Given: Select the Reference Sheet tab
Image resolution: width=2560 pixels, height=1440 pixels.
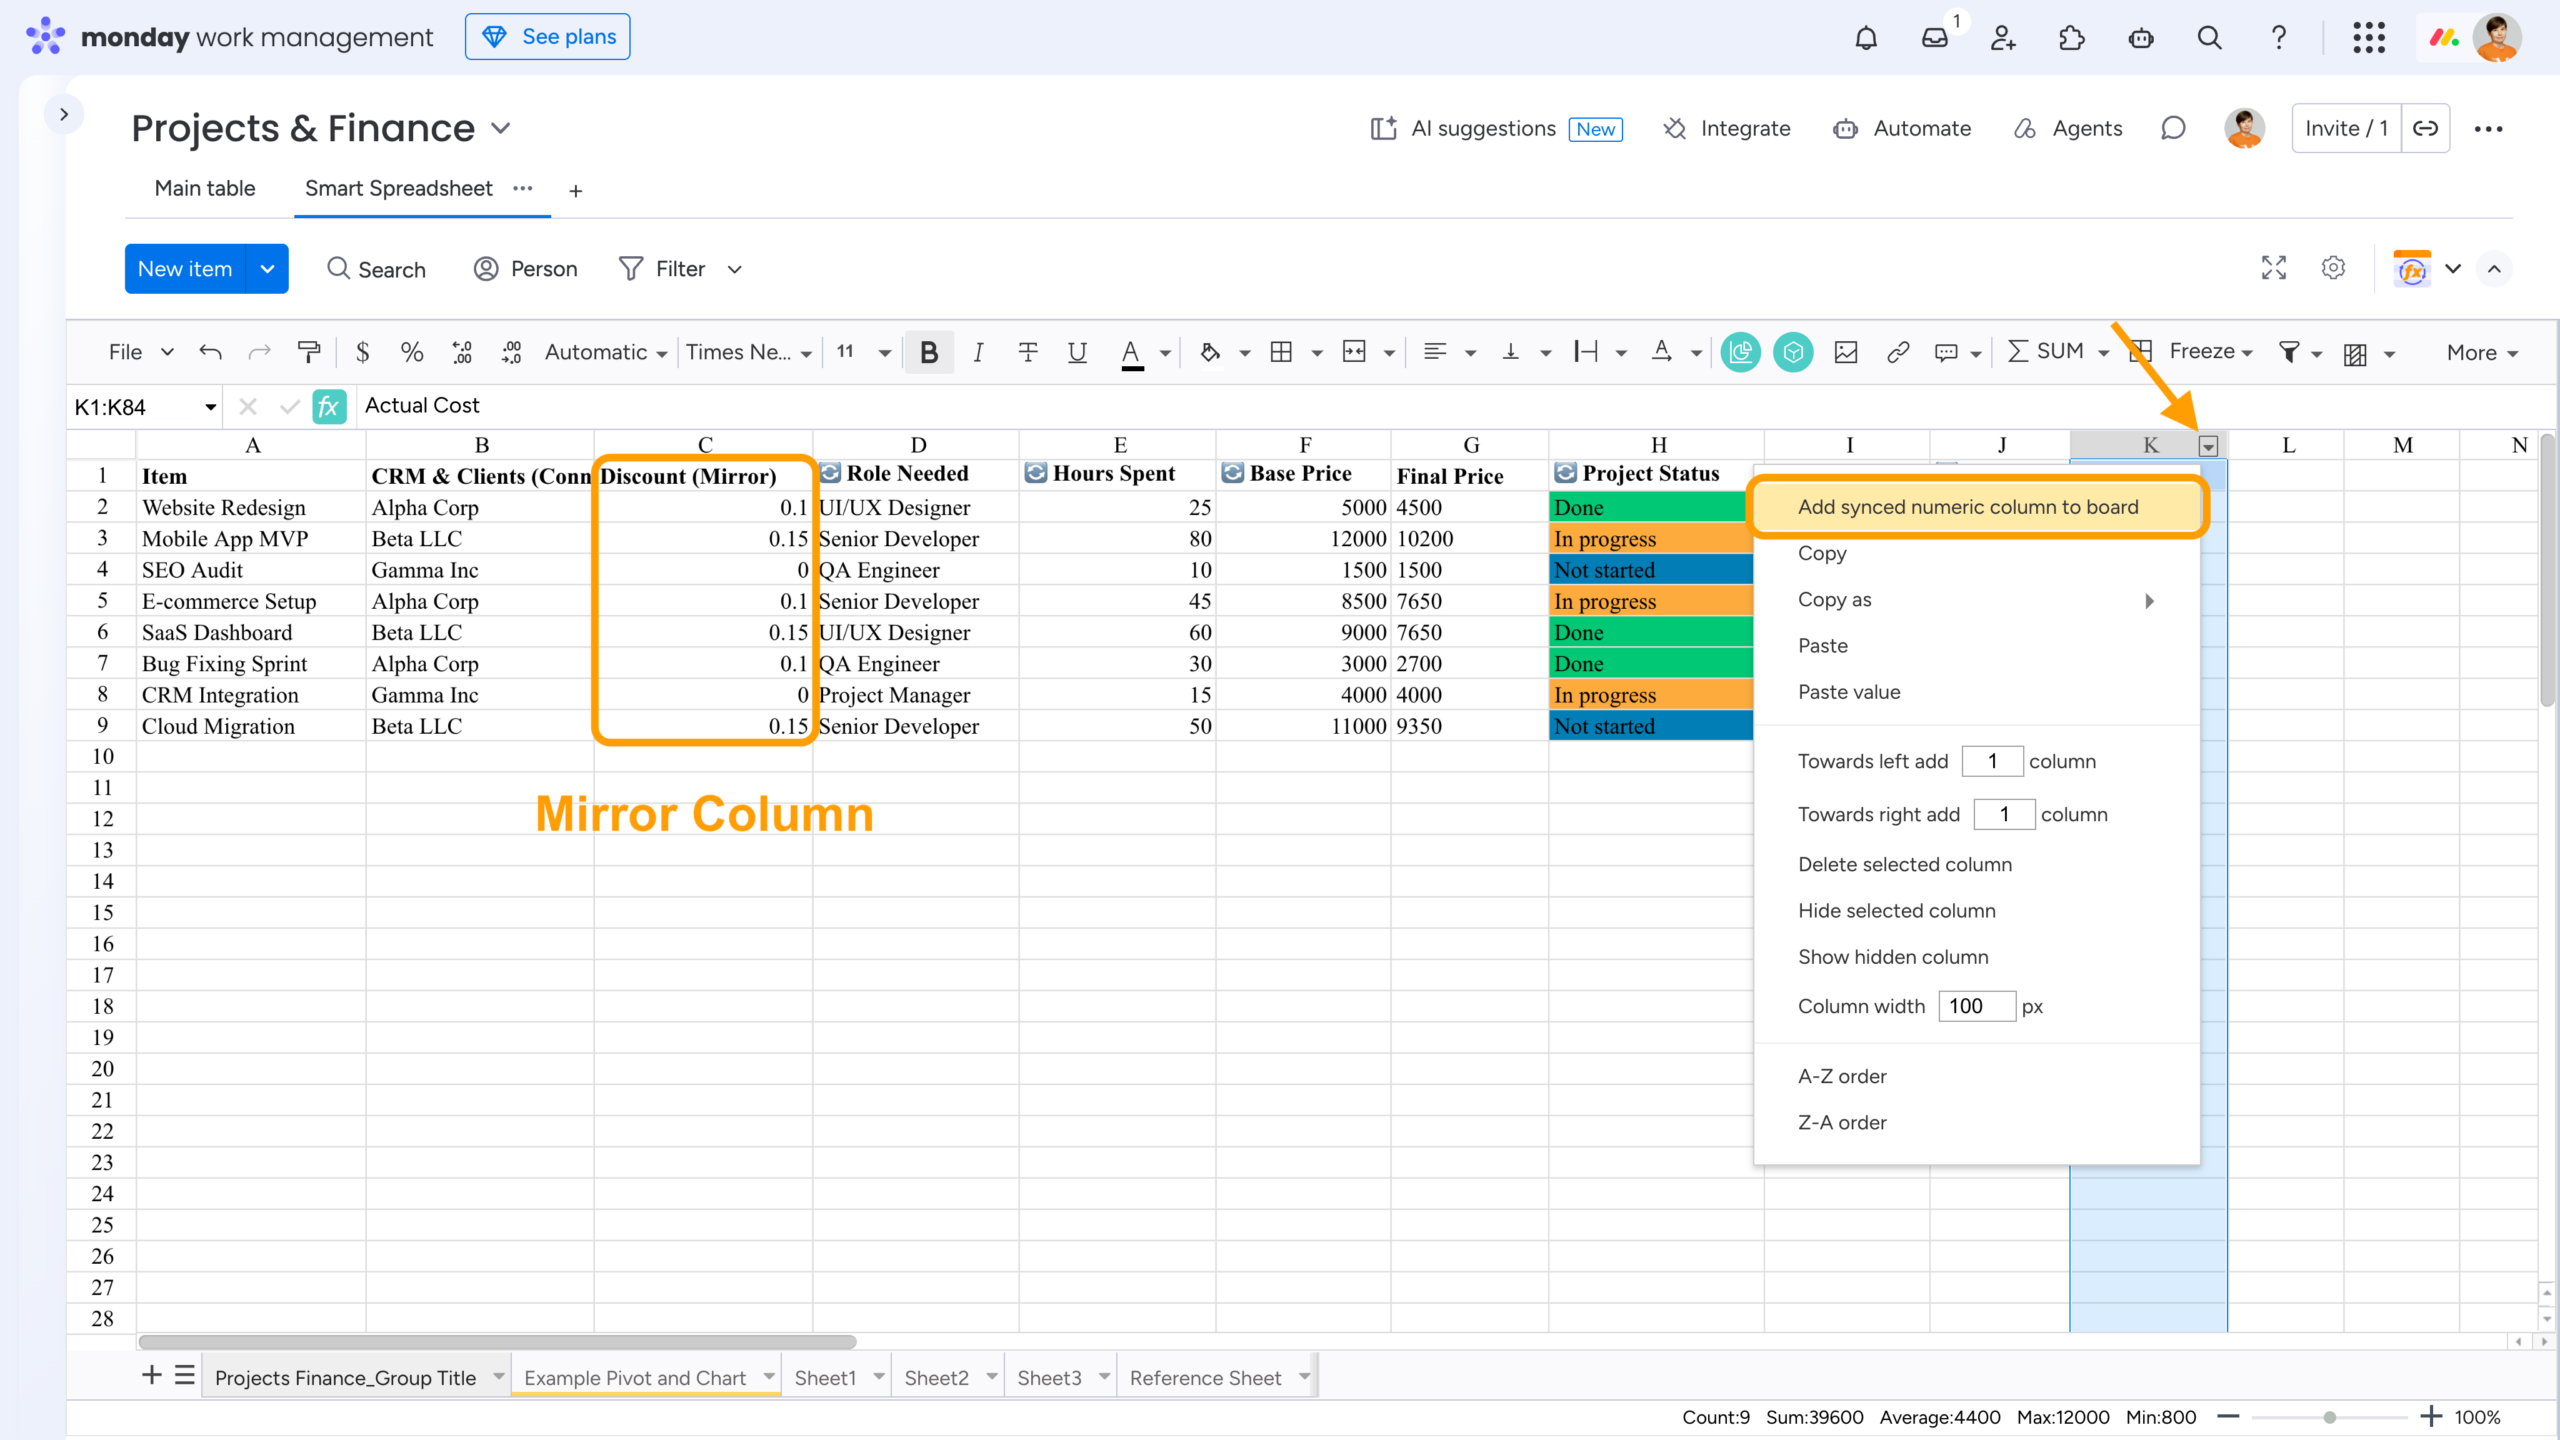Looking at the screenshot, I should click(1205, 1378).
